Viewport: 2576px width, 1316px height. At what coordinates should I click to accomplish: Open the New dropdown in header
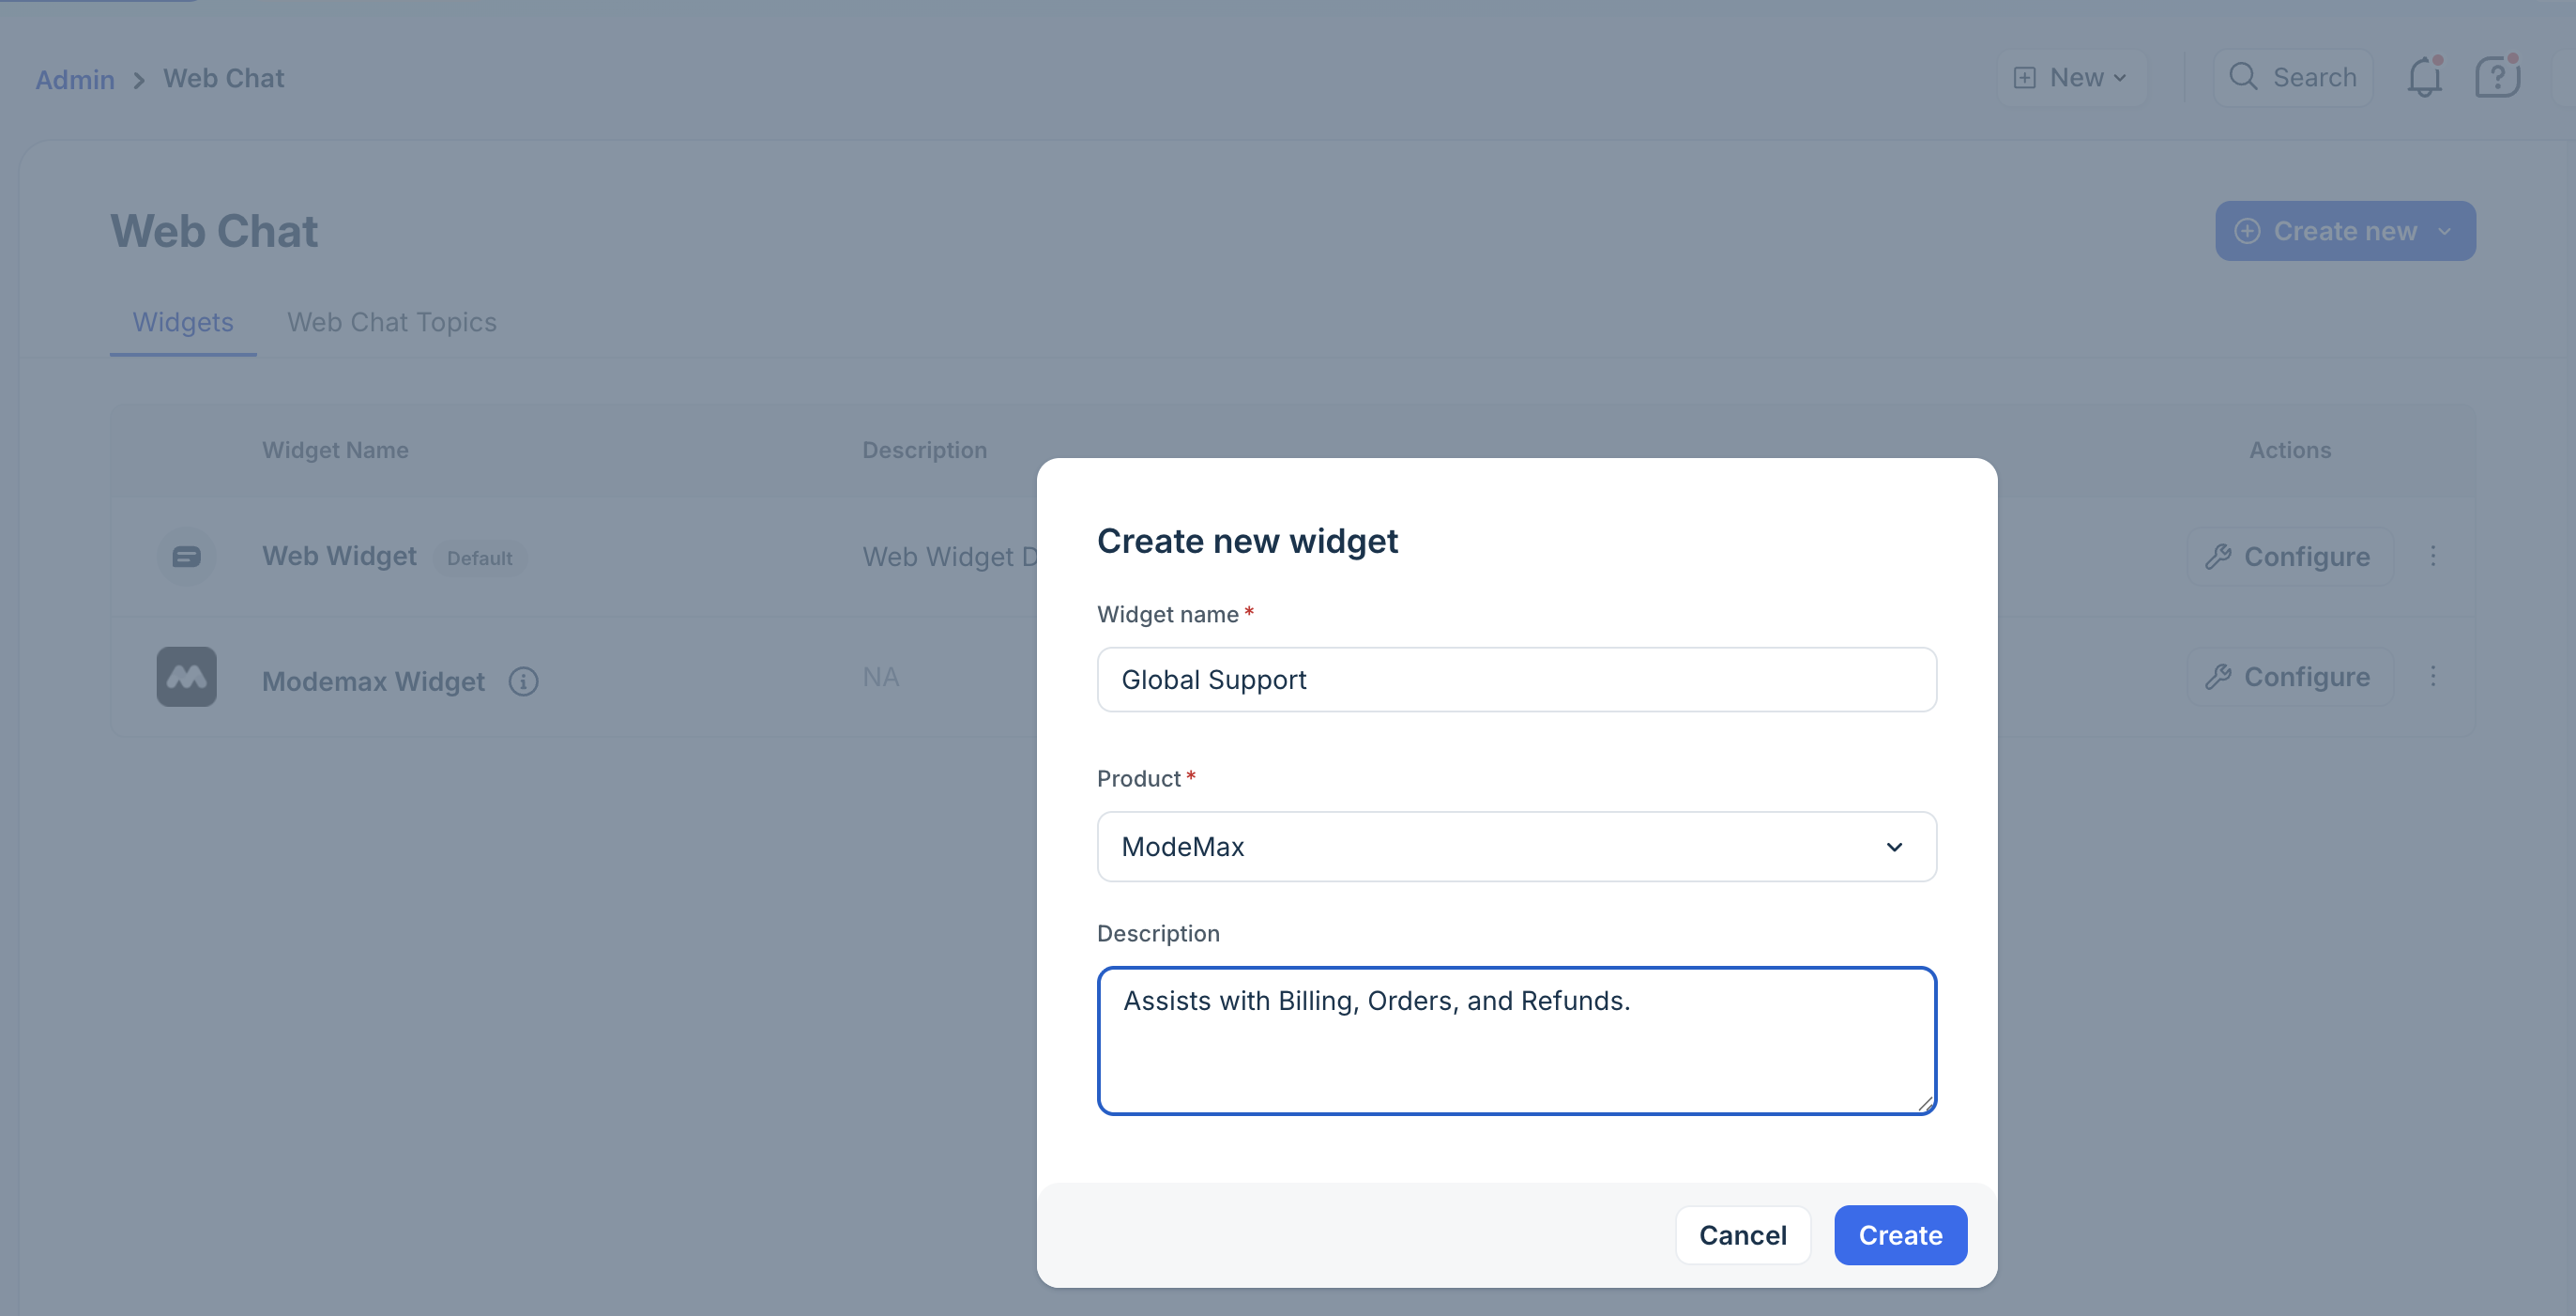2072,77
